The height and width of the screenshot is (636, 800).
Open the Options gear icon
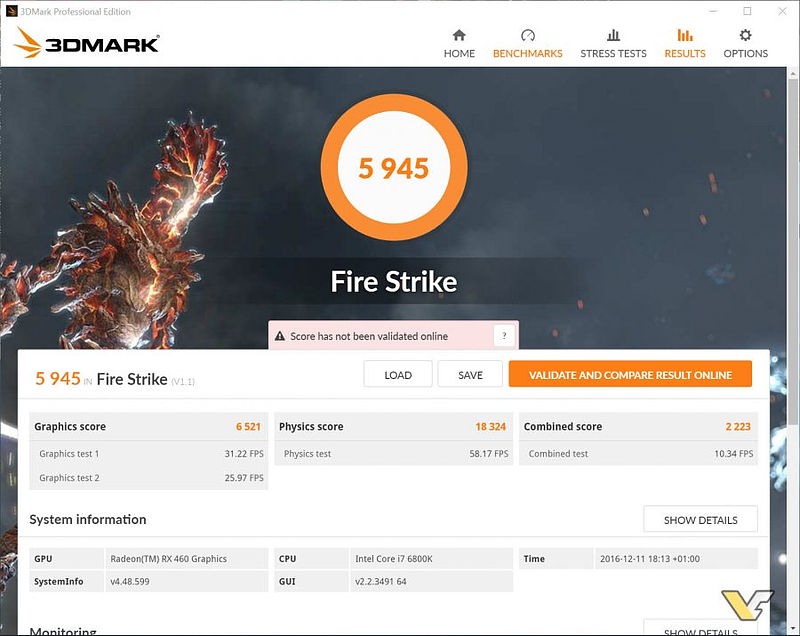[745, 35]
